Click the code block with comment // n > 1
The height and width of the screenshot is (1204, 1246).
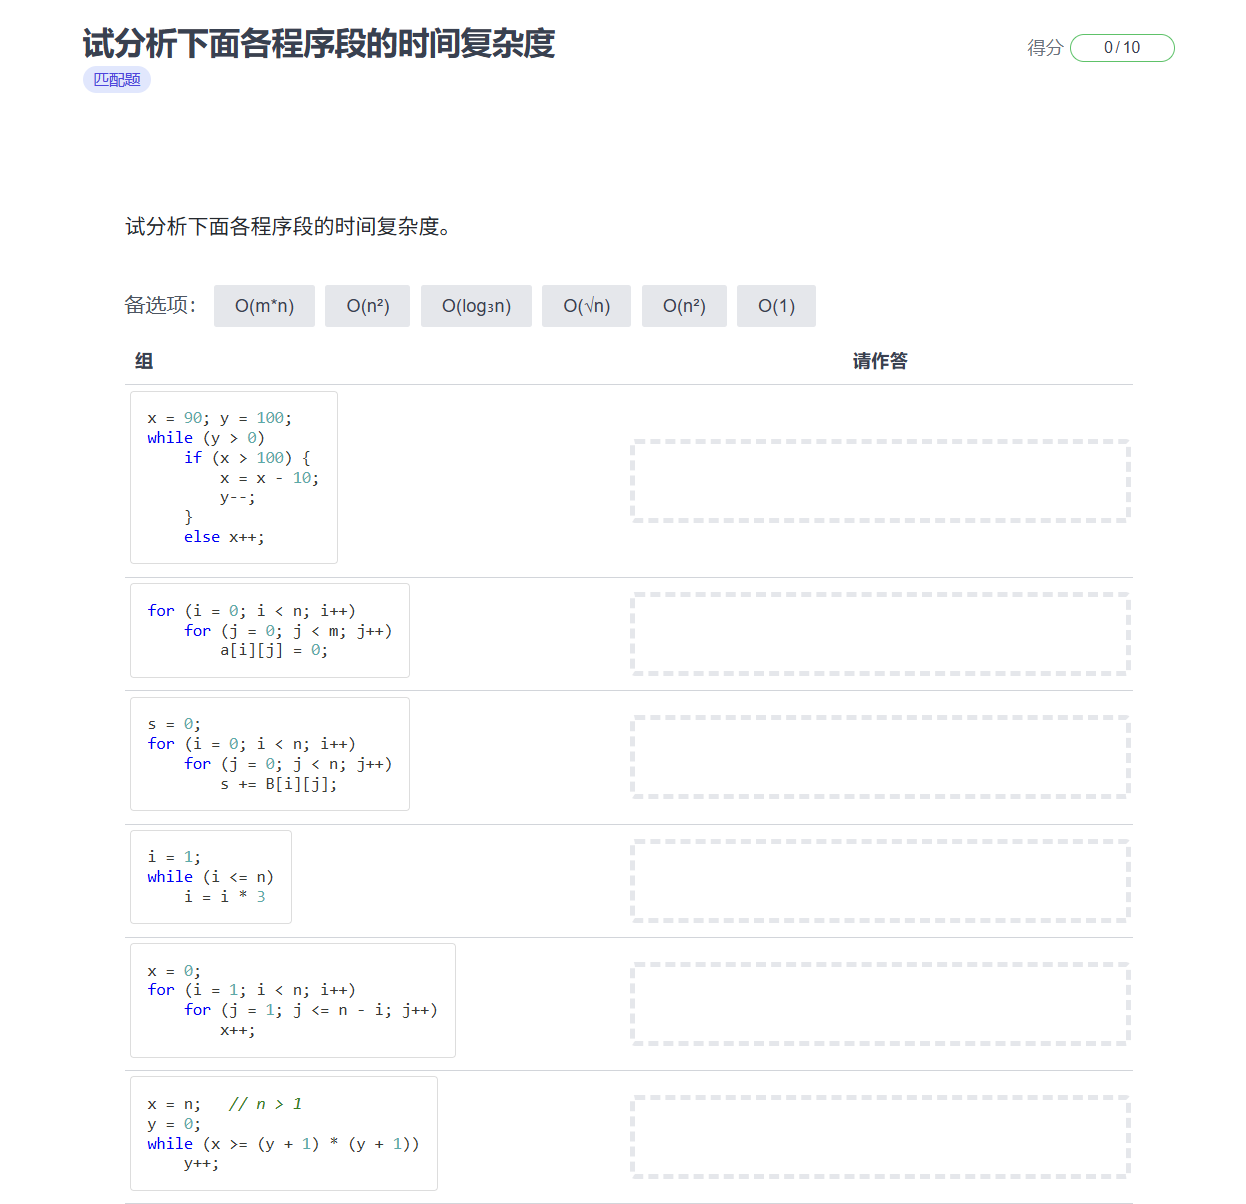click(284, 1134)
